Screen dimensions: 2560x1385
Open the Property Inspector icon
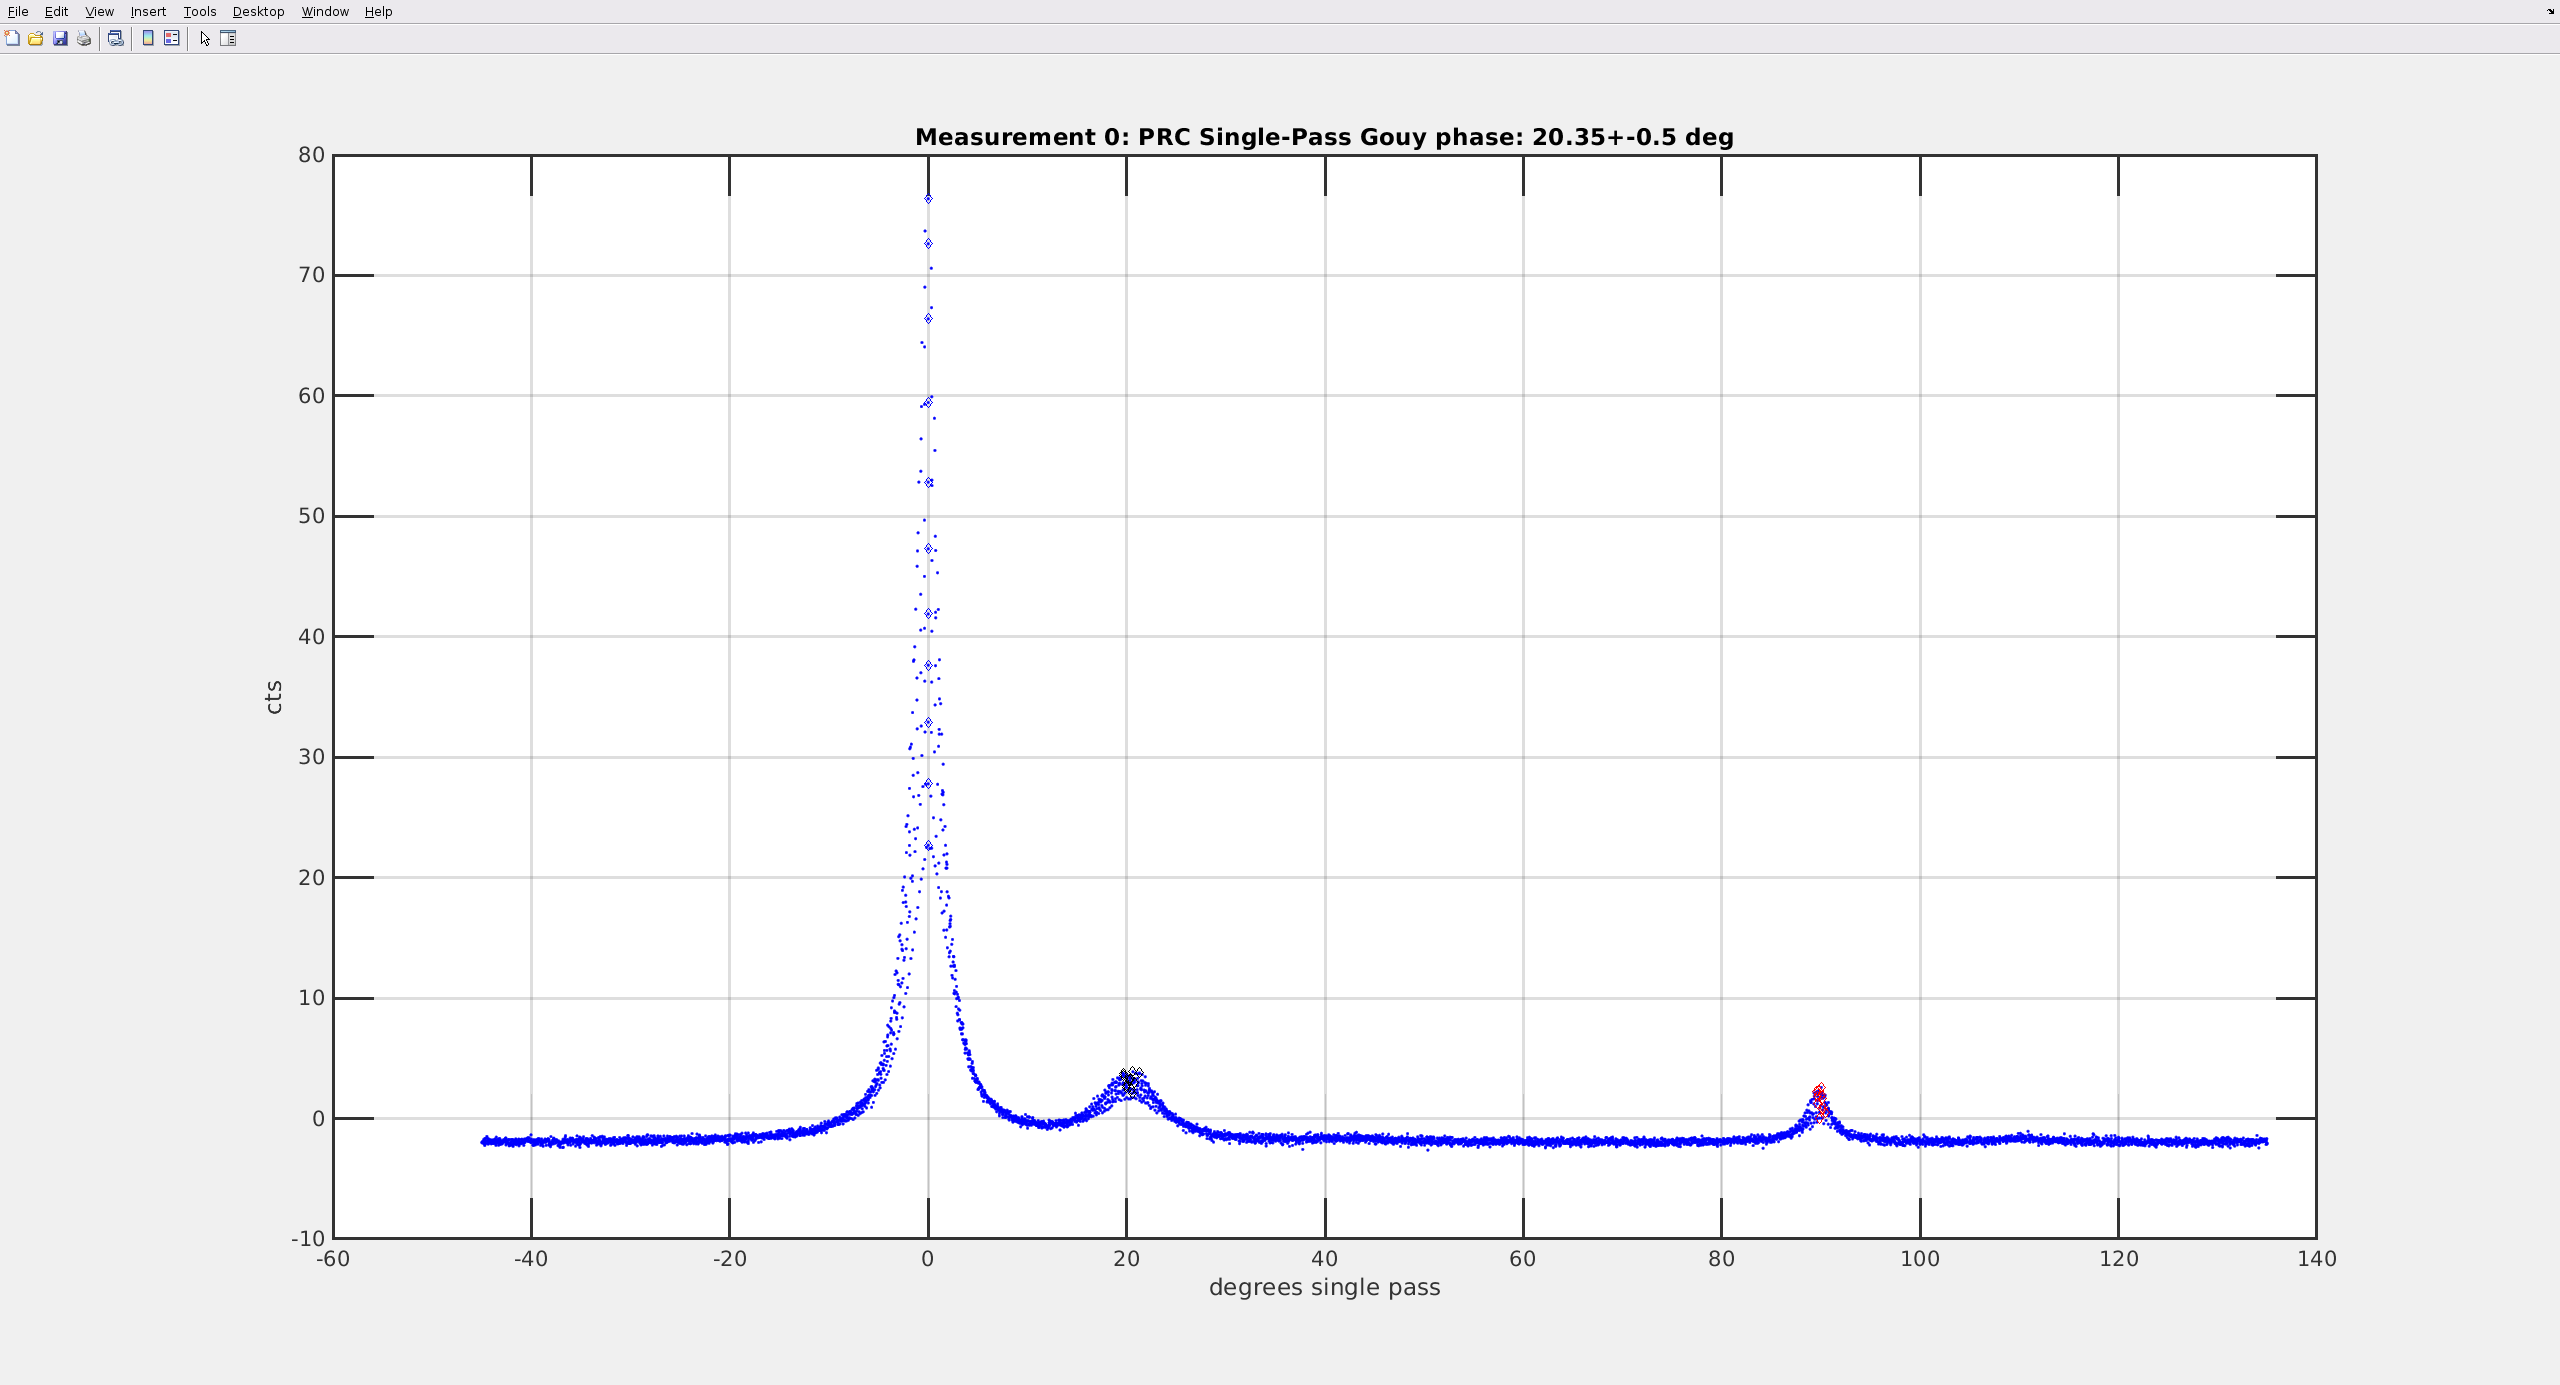[x=228, y=38]
